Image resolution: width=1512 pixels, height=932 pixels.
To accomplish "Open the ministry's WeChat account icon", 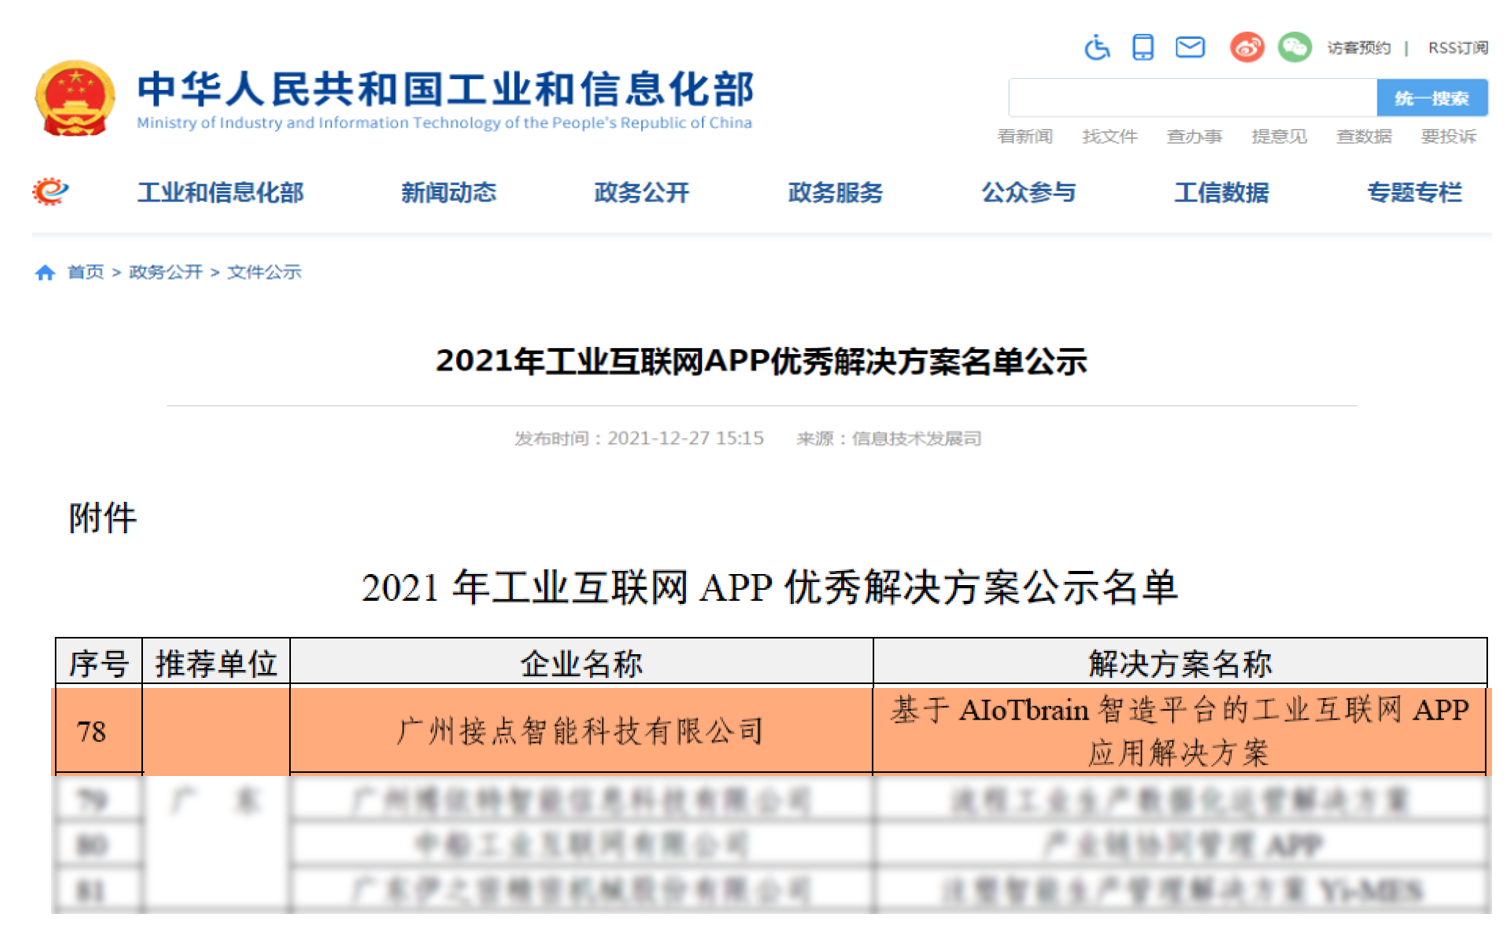I will click(1294, 47).
